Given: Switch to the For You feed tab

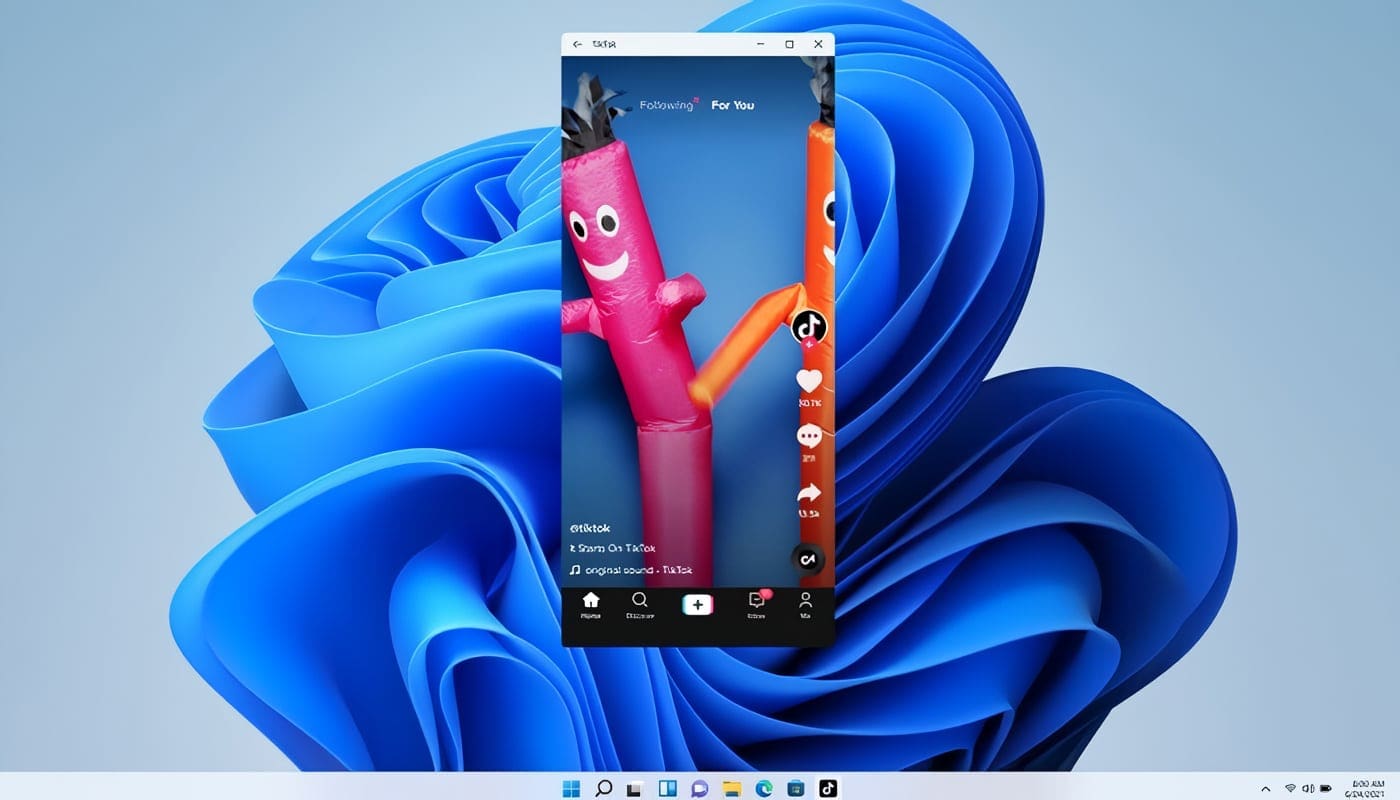Looking at the screenshot, I should pos(733,105).
